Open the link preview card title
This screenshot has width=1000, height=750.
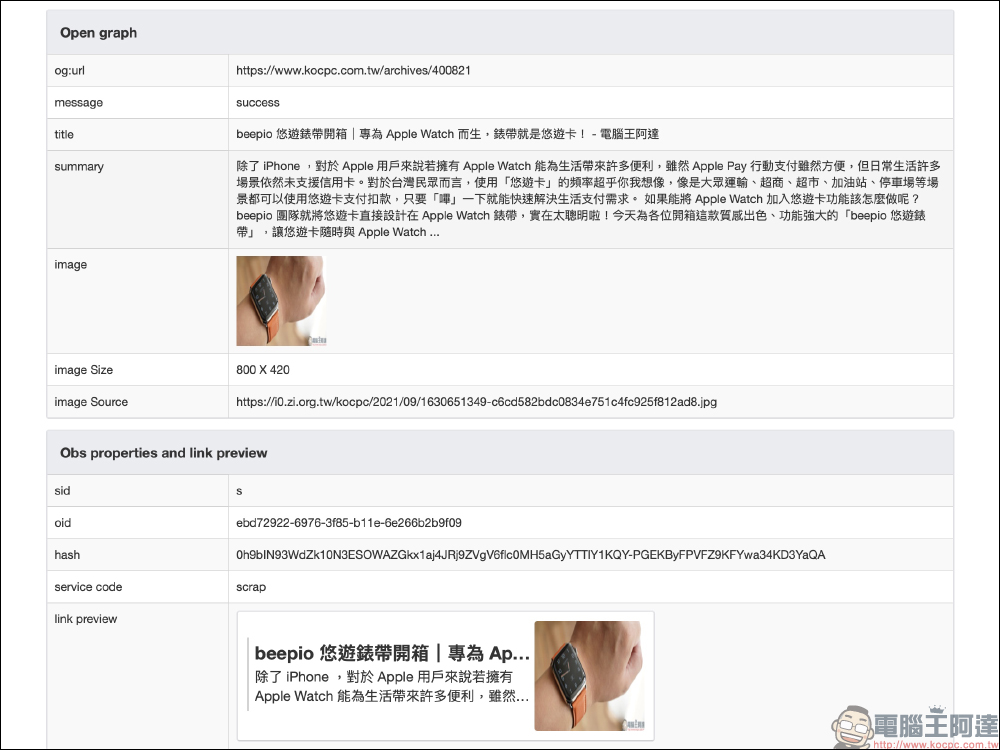point(392,653)
